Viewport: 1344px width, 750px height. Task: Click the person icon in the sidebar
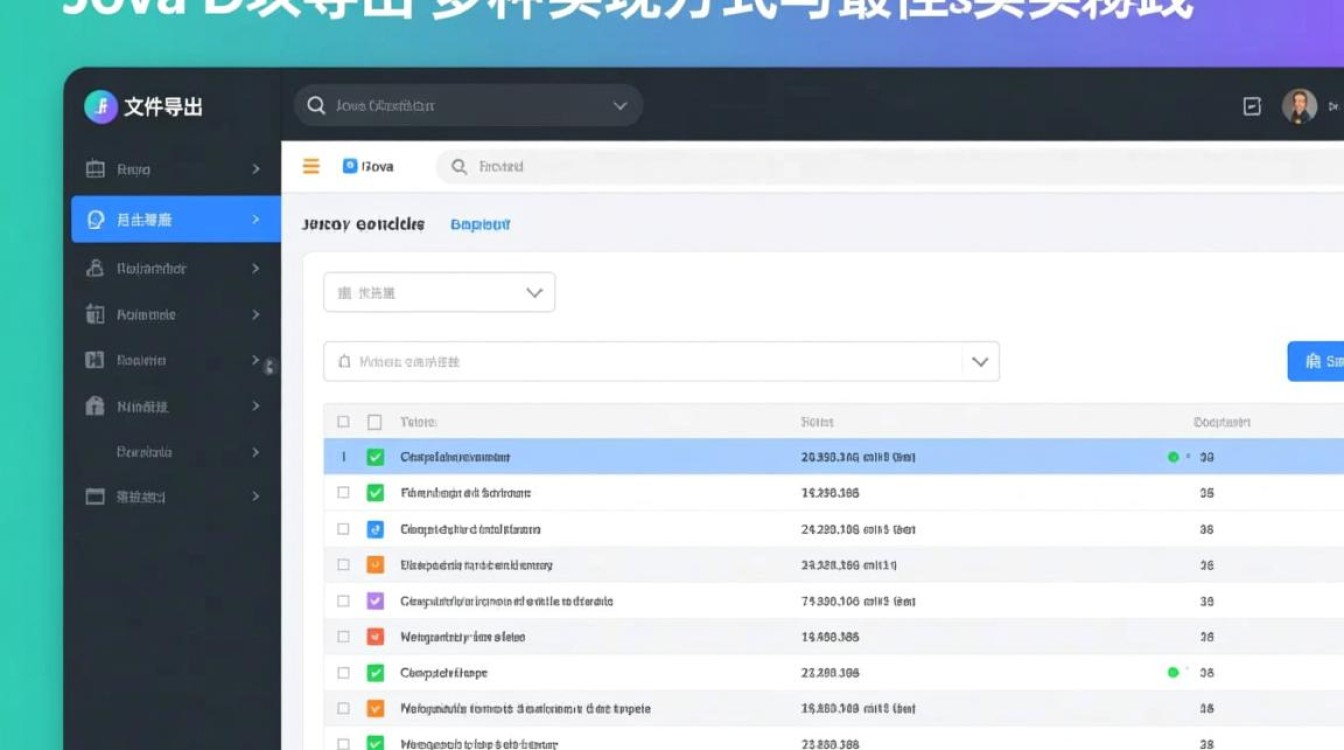coord(94,267)
